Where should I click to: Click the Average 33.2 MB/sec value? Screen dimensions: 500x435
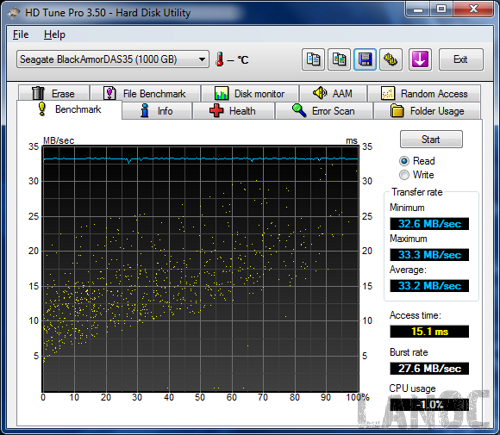(x=429, y=286)
